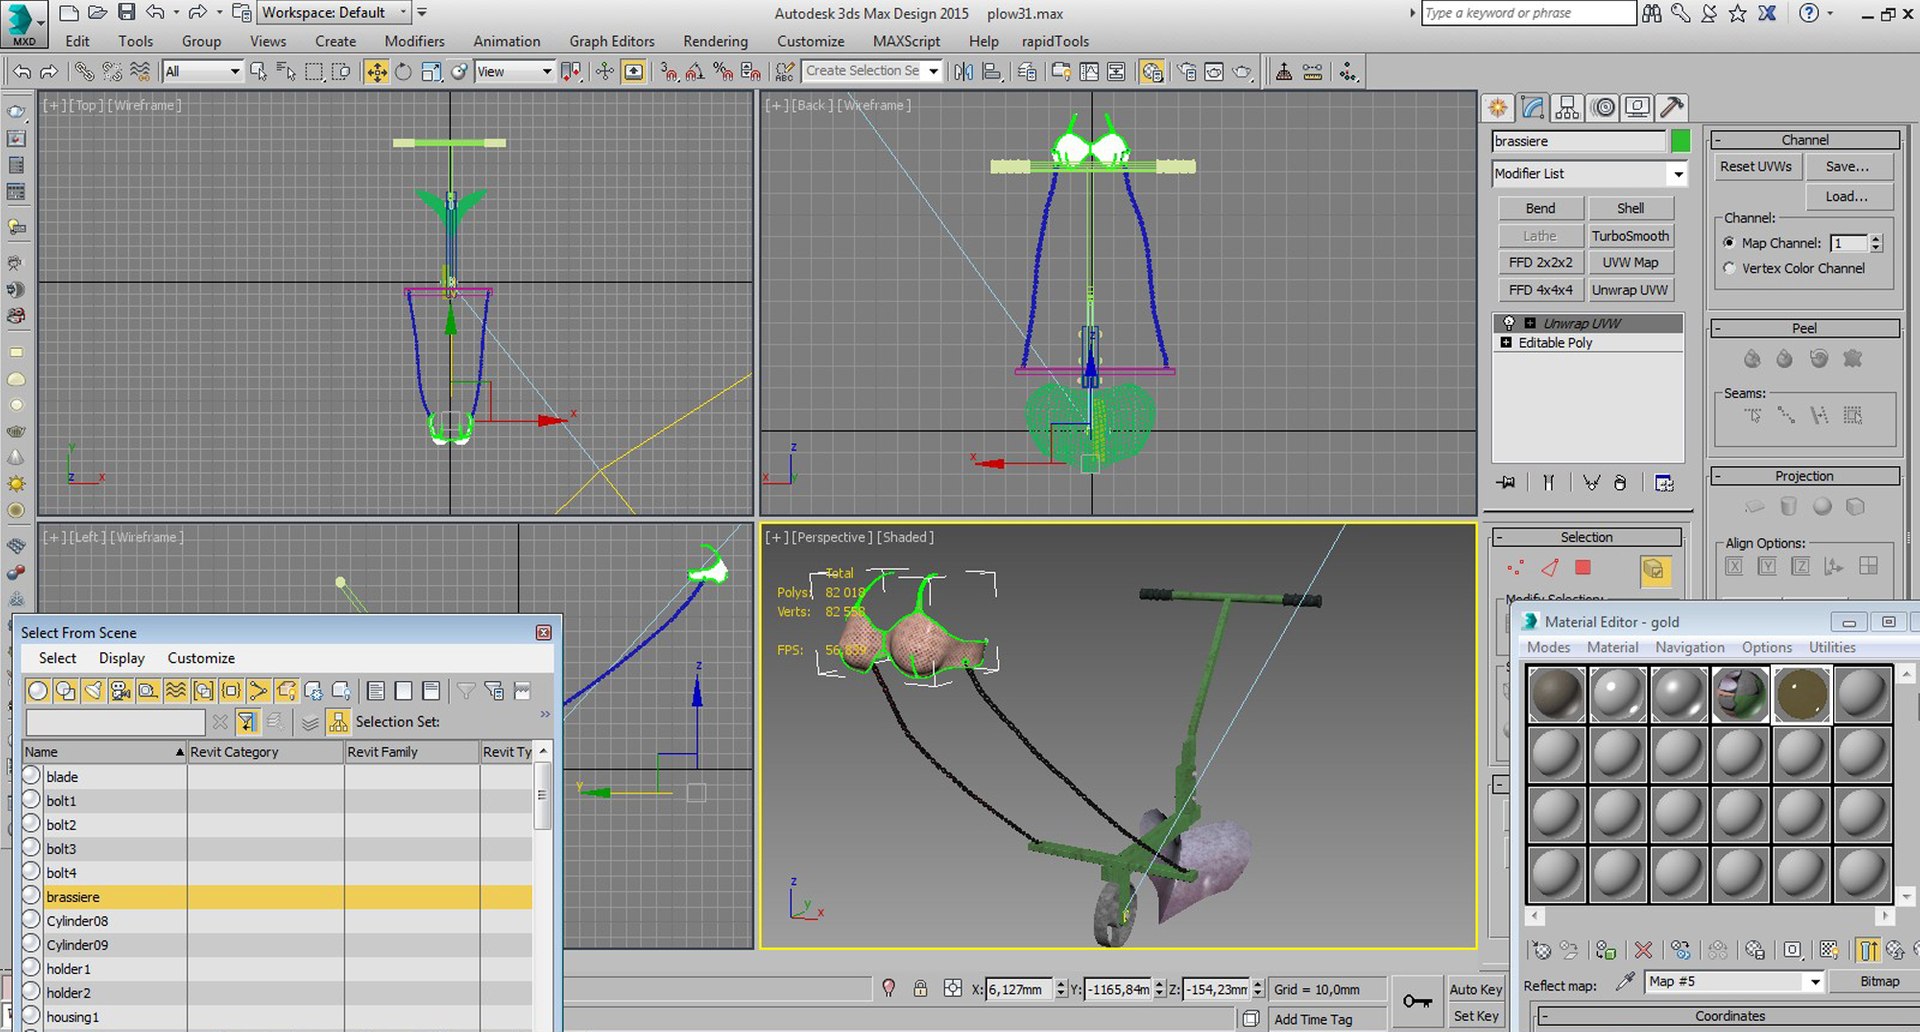
Task: Choose the Select by Name tool
Action: pyautogui.click(x=286, y=72)
